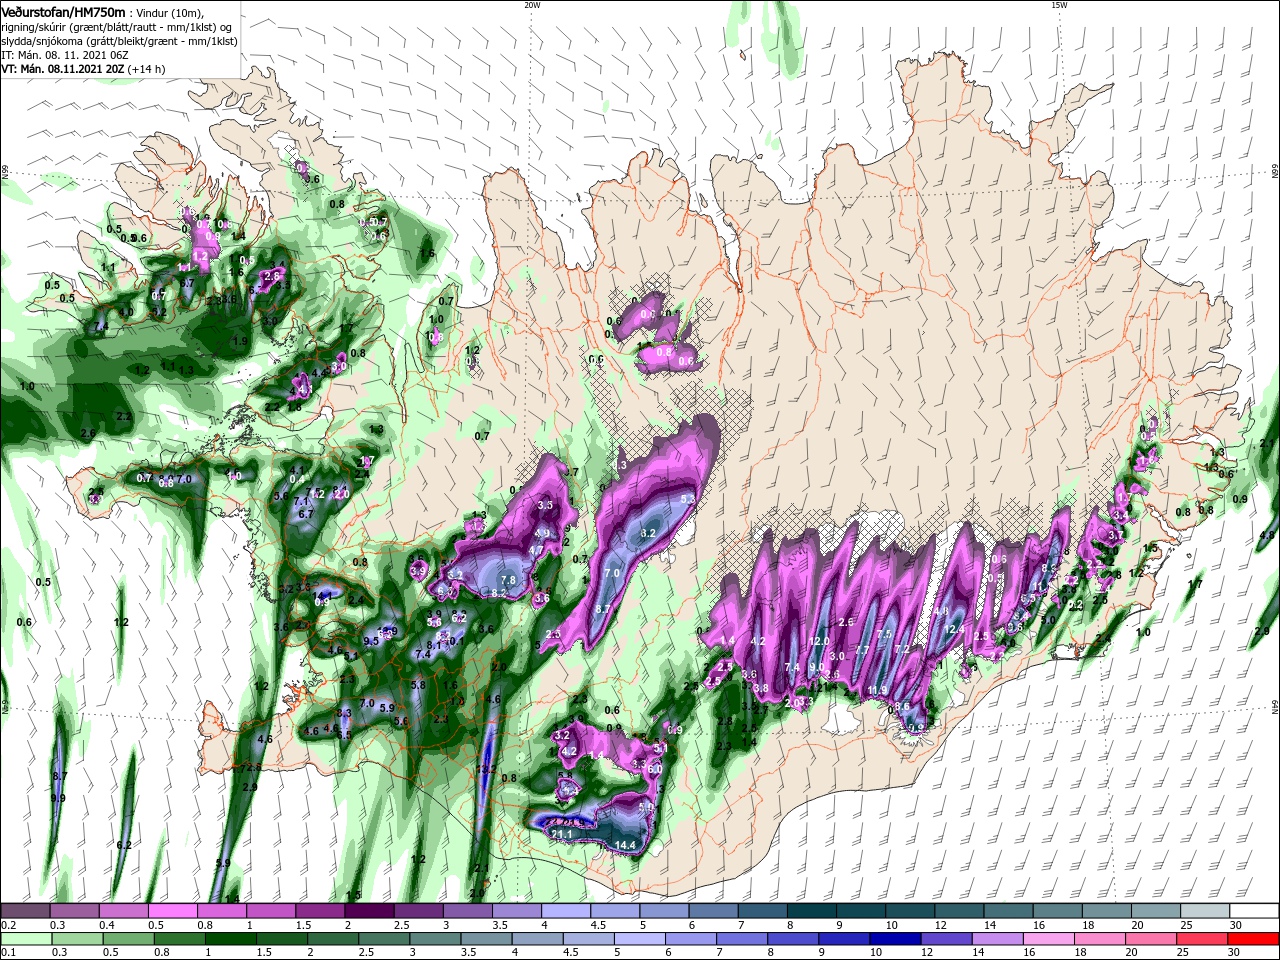Click the snow legend swatch labeled 3

pos(468,911)
